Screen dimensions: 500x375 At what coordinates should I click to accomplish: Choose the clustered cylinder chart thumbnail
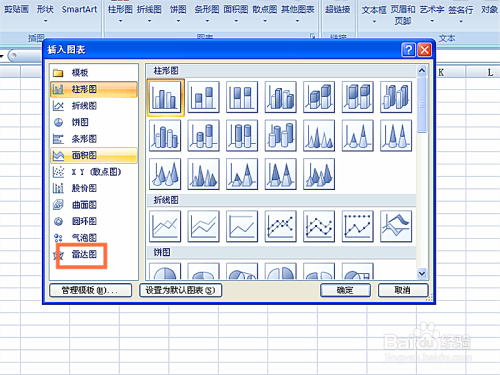click(x=165, y=136)
